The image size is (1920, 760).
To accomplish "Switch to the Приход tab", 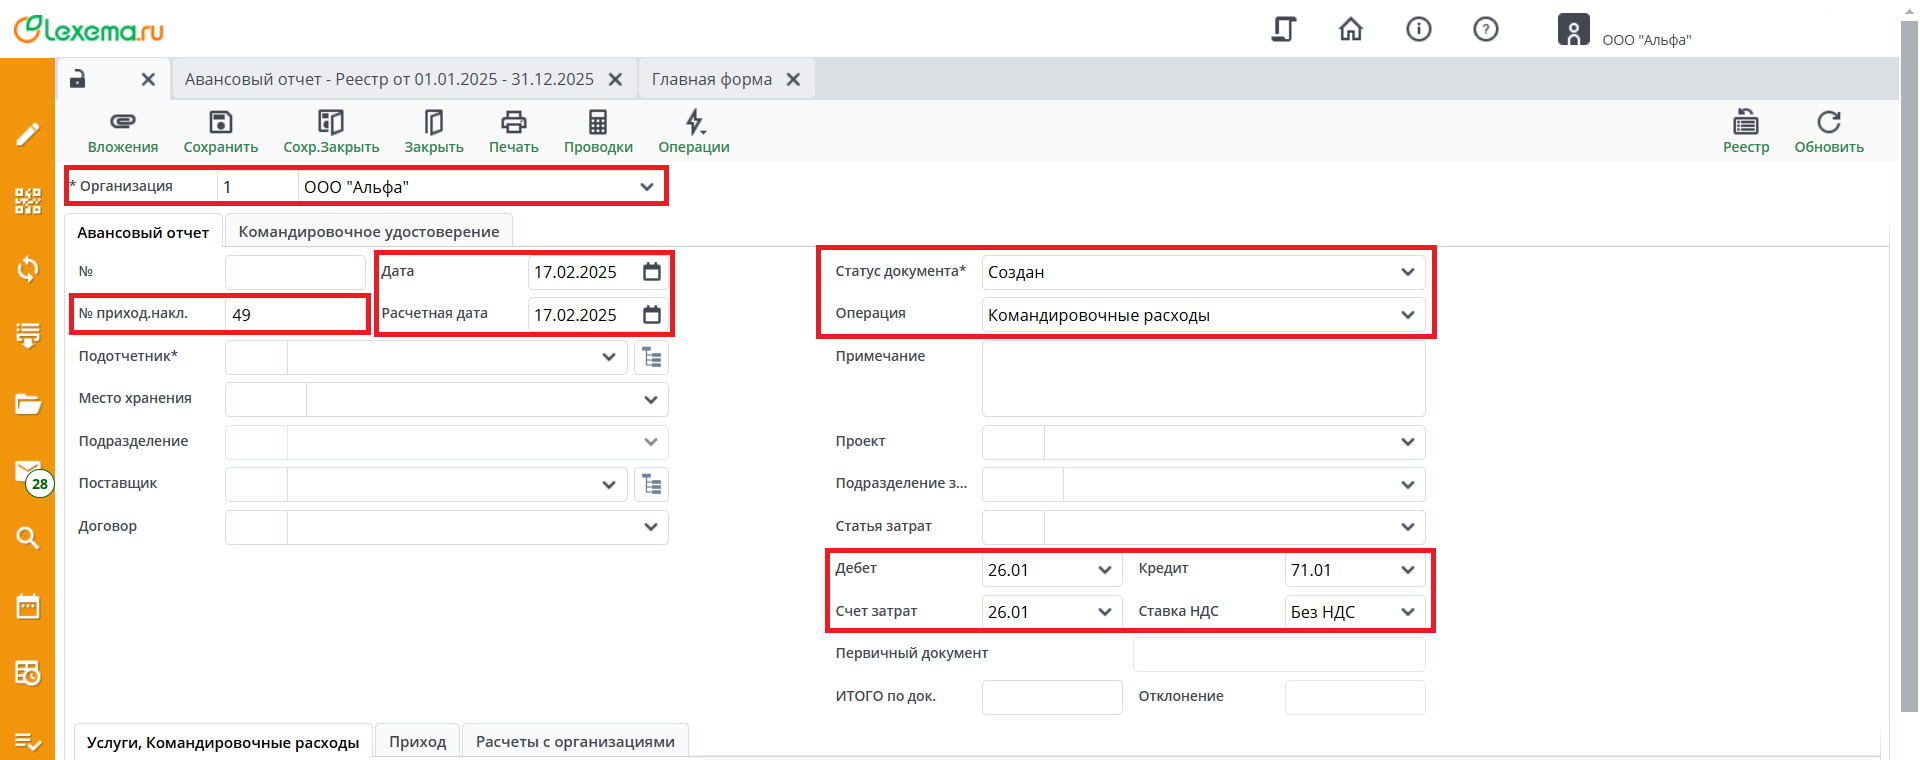I will (417, 742).
